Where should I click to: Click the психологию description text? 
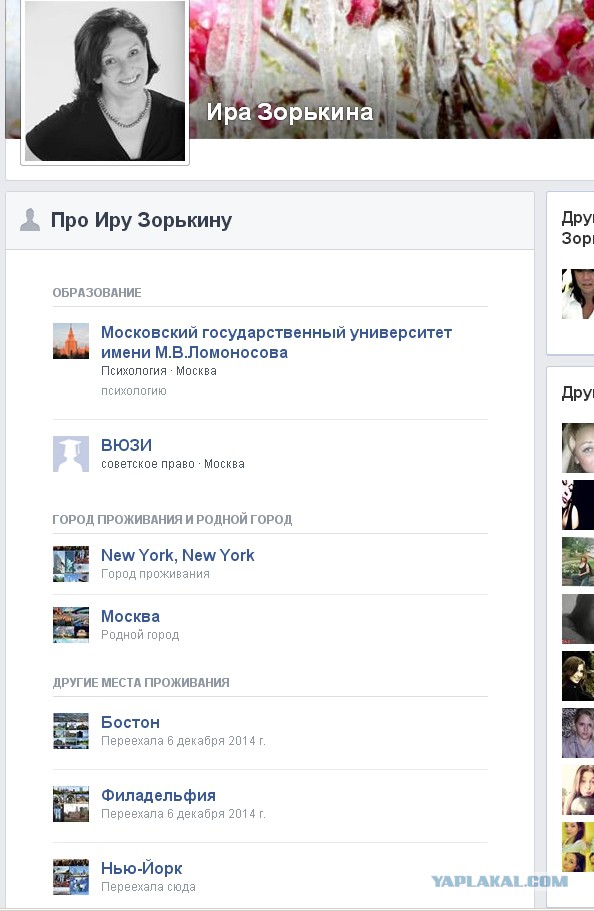(x=134, y=391)
